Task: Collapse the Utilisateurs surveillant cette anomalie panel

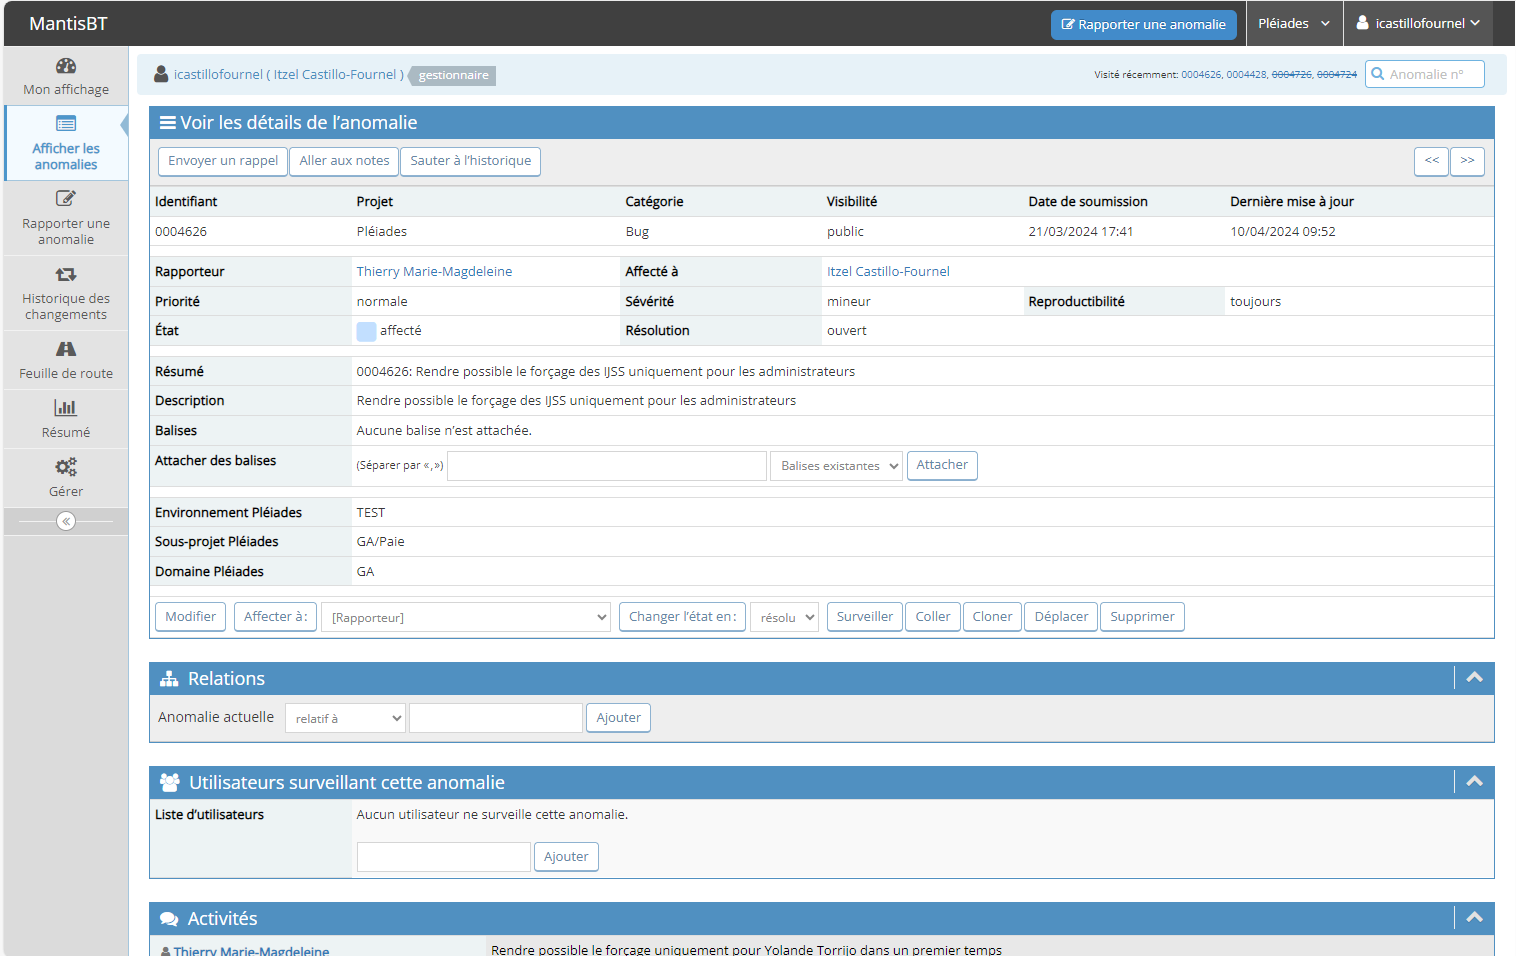Action: [x=1474, y=782]
